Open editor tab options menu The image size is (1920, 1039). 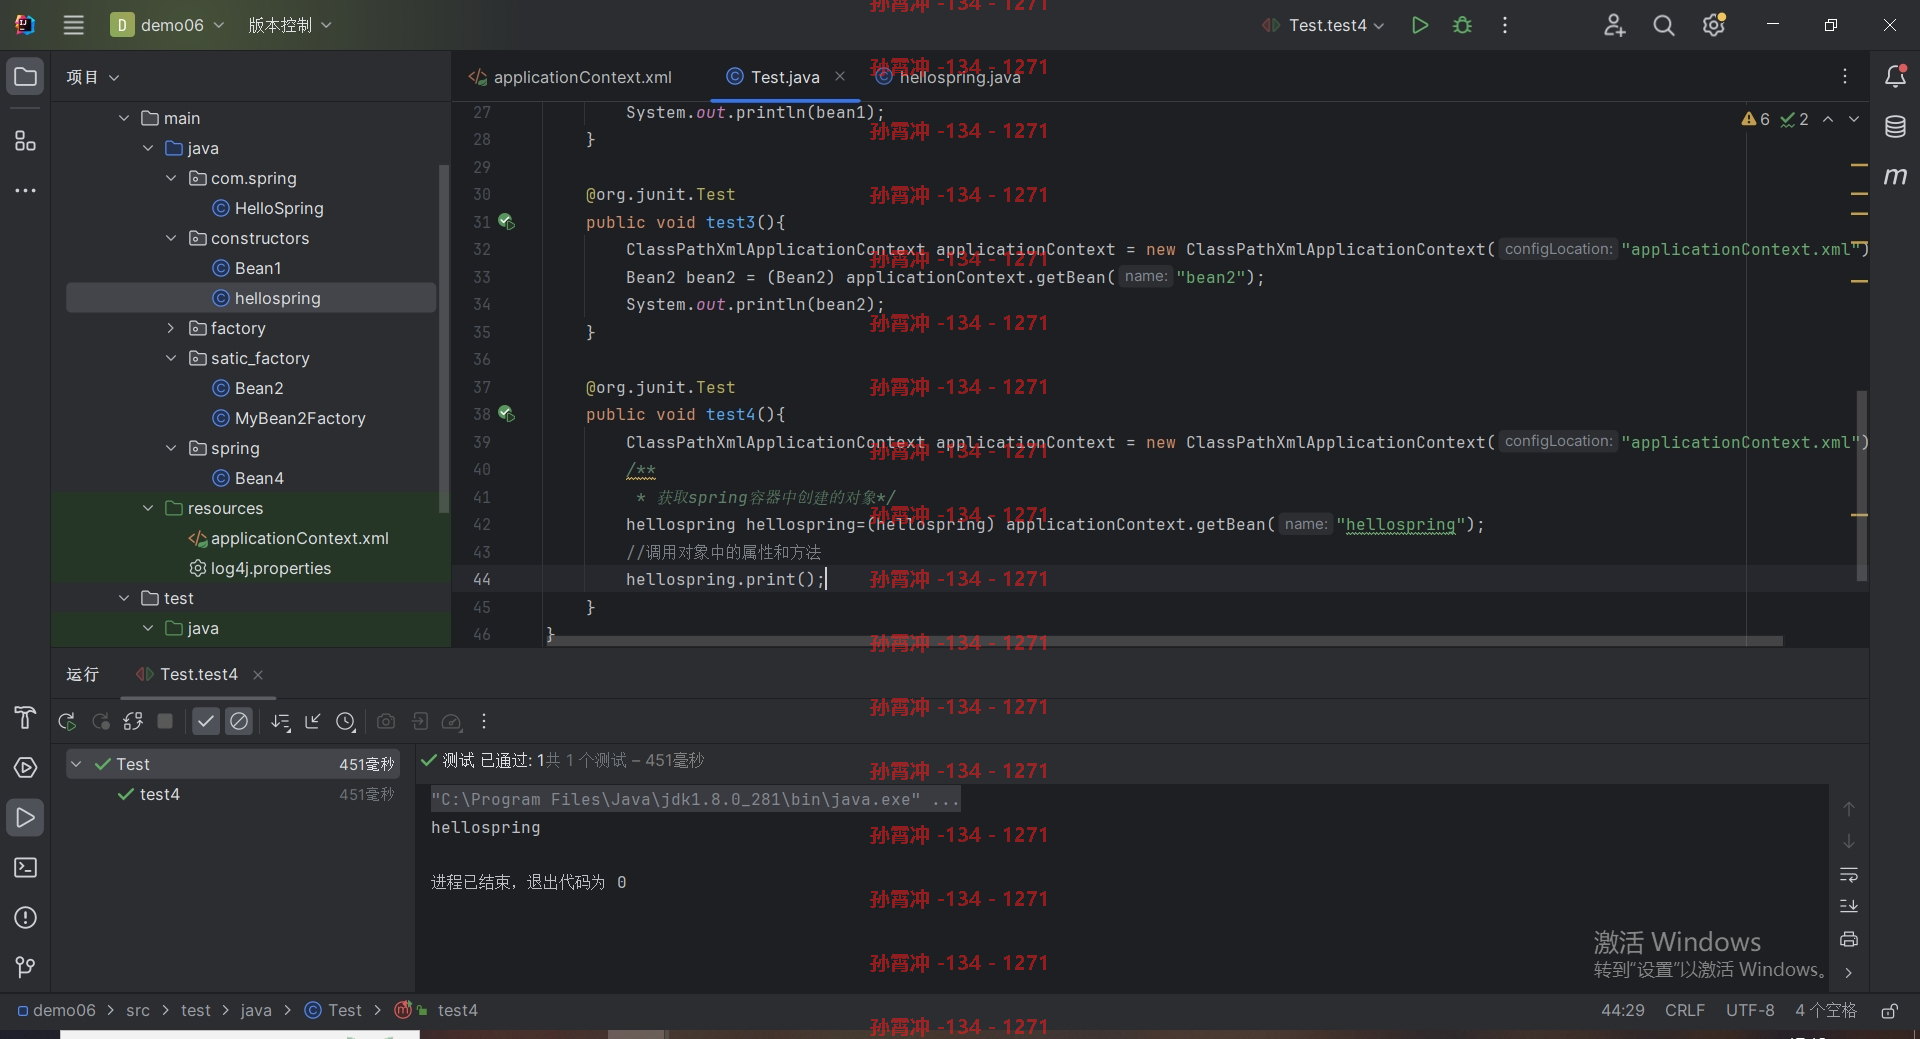(x=1845, y=76)
